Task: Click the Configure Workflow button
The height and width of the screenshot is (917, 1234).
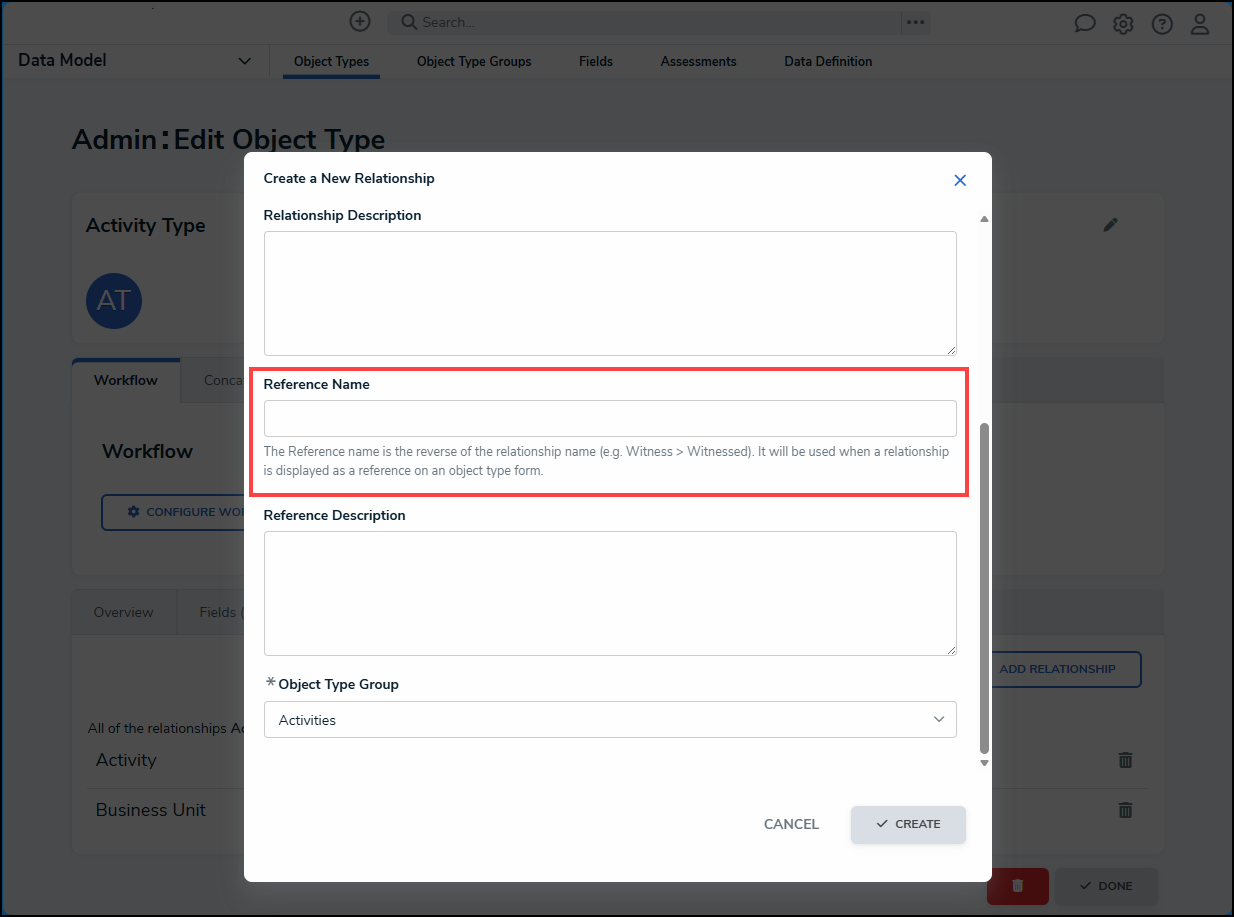Action: tap(175, 512)
